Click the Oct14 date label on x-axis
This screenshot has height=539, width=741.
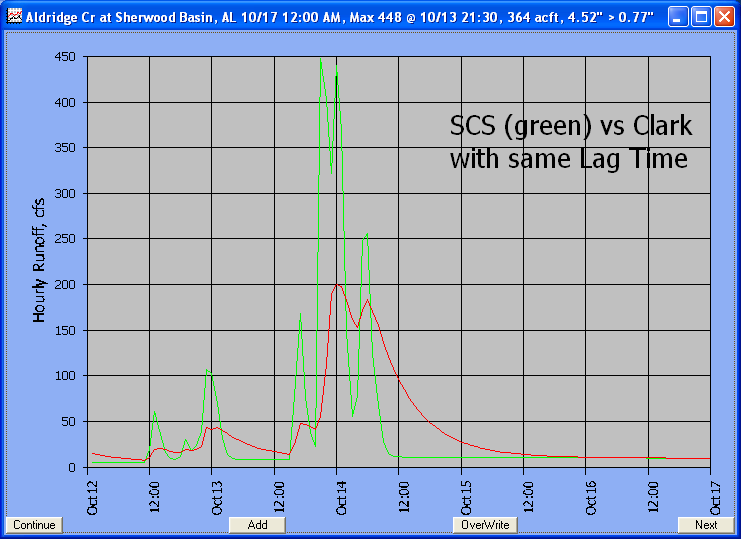337,493
